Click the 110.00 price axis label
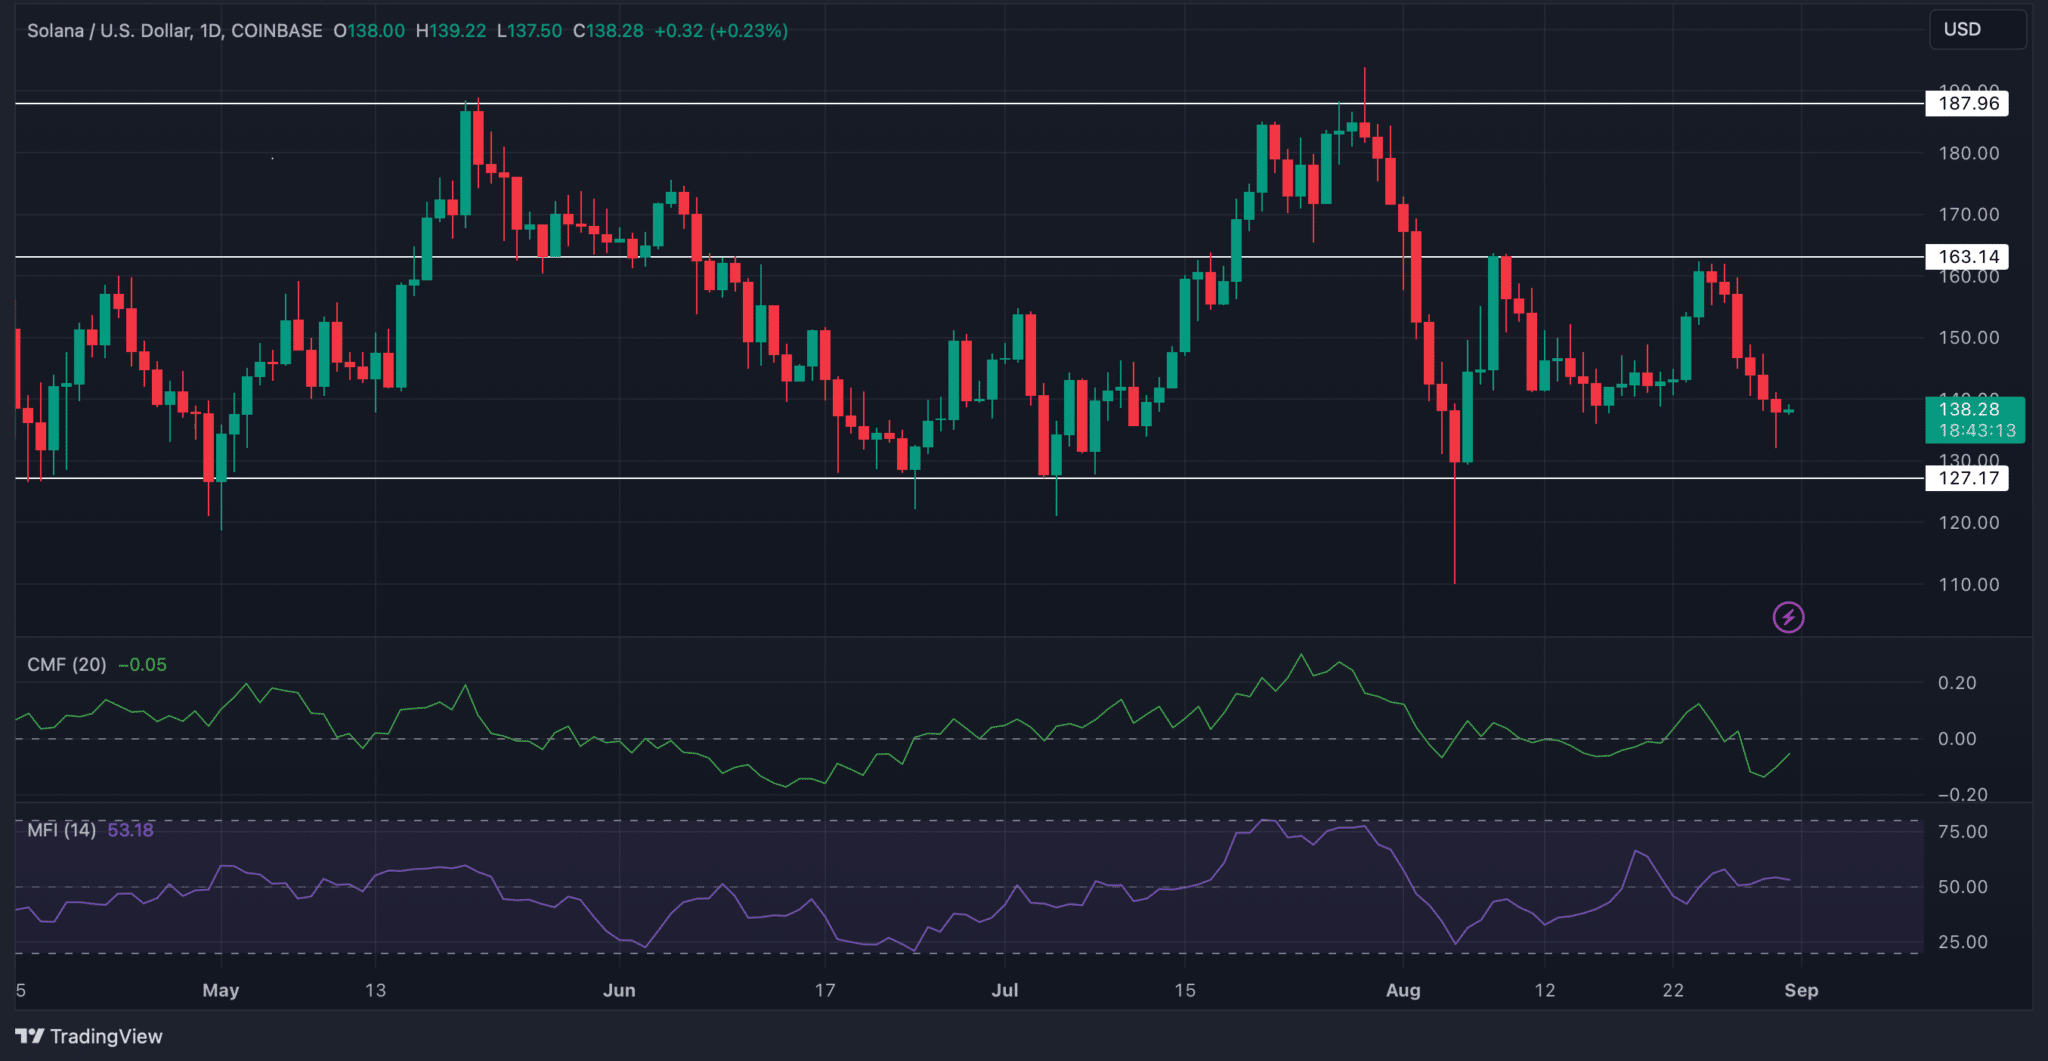The width and height of the screenshot is (2048, 1061). (1968, 584)
